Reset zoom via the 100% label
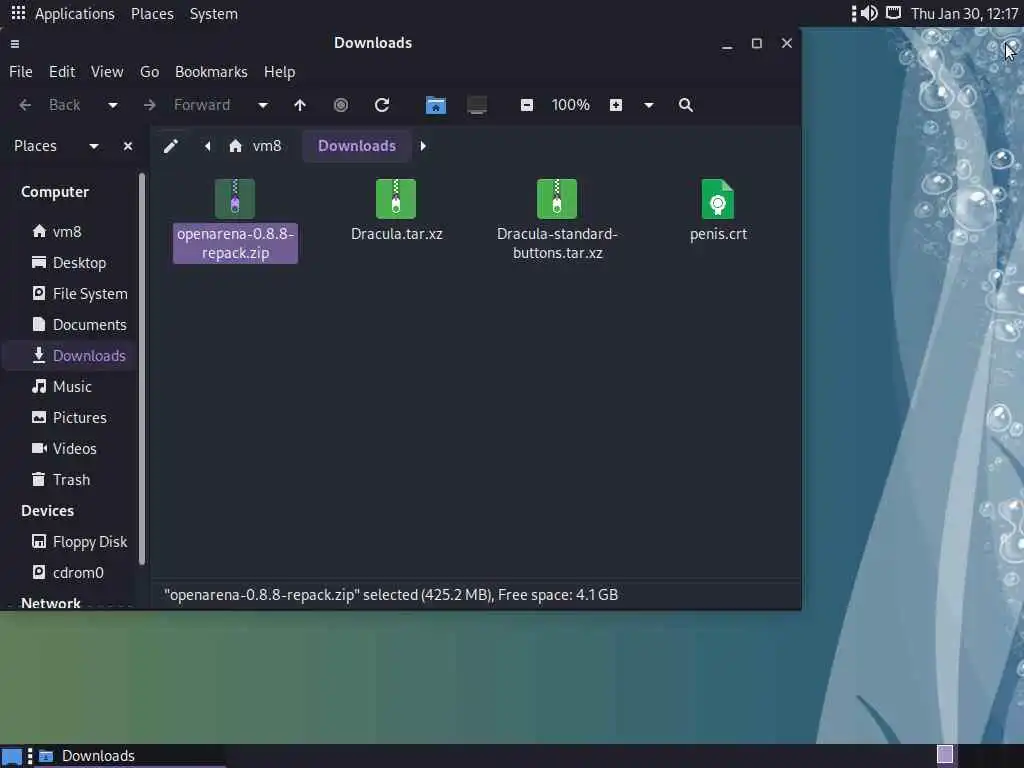The width and height of the screenshot is (1024, 768). point(571,105)
